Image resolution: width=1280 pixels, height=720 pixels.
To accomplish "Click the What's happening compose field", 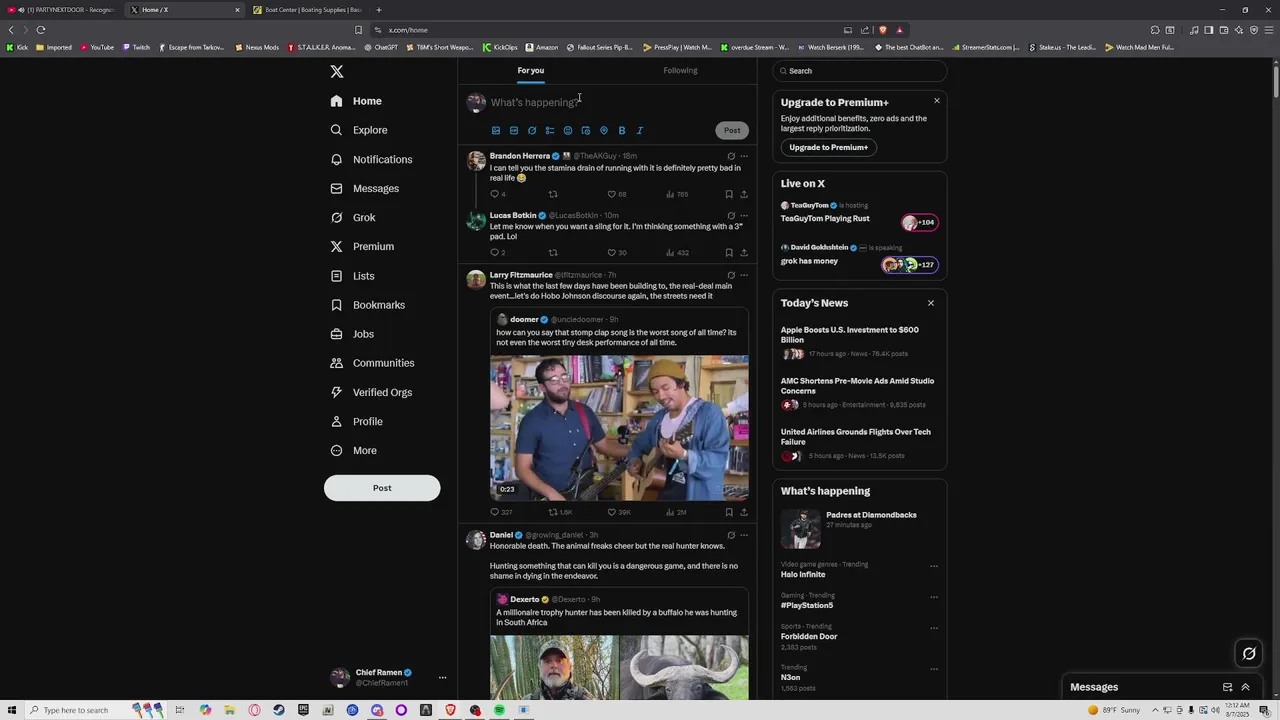I will point(620,102).
